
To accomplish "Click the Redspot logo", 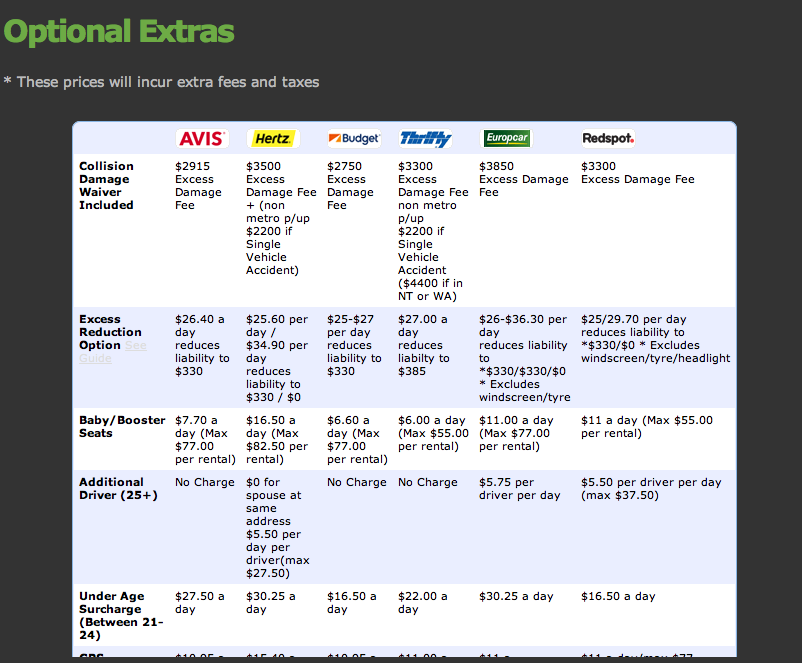I will click(x=608, y=139).
